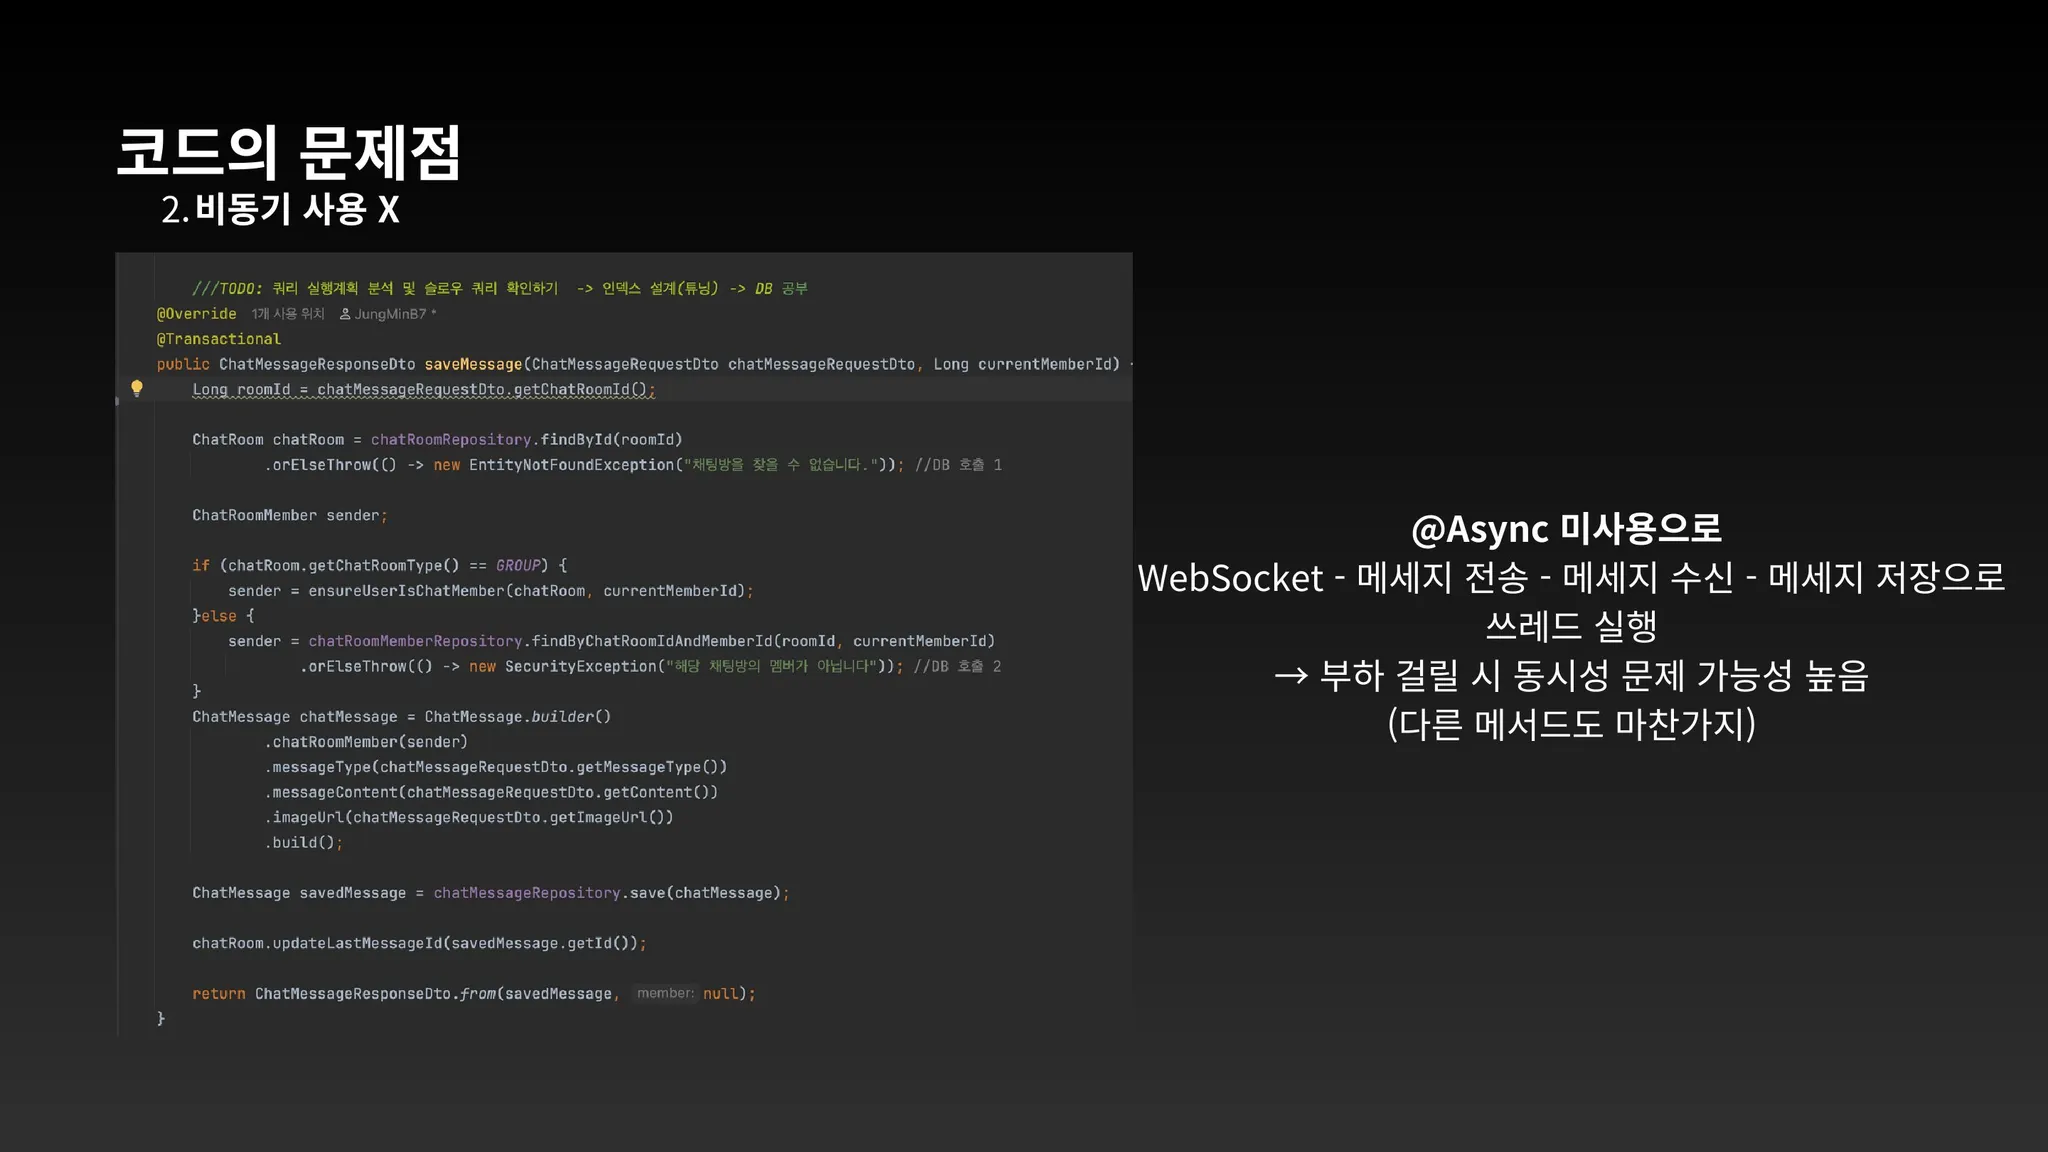Click updateLastMessageId method call

click(x=357, y=943)
